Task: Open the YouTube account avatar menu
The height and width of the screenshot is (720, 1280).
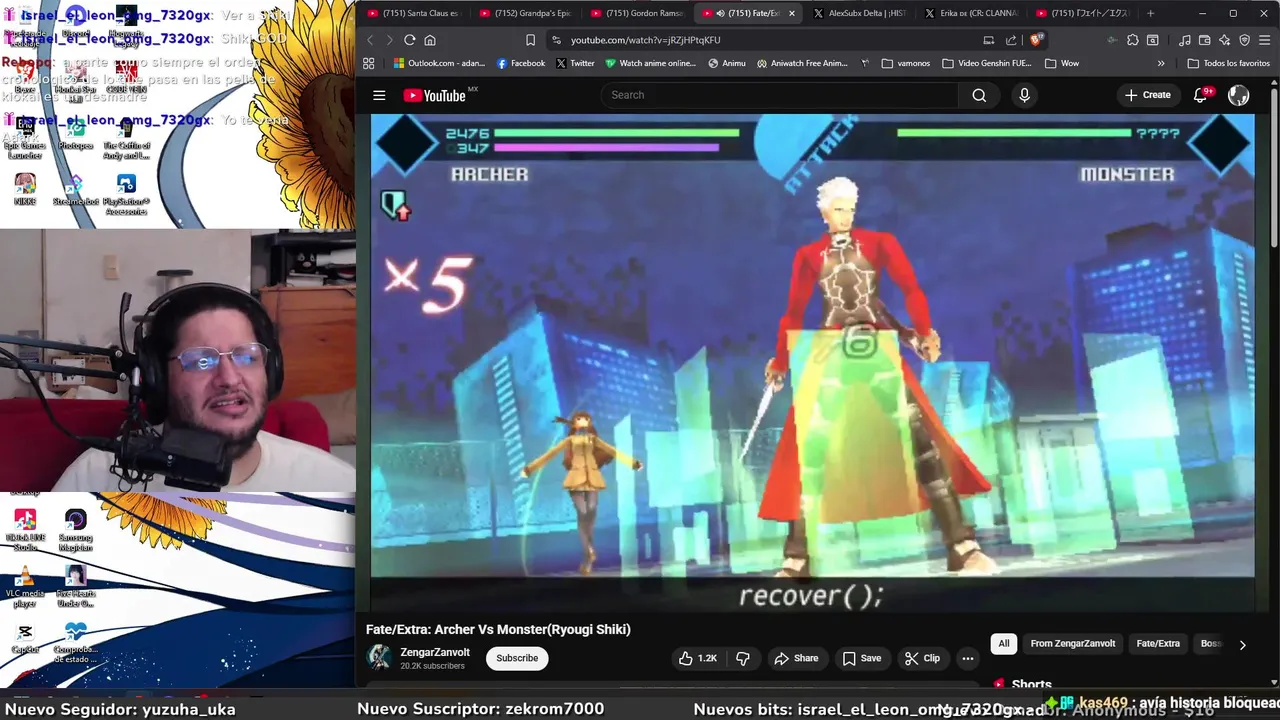Action: point(1238,95)
